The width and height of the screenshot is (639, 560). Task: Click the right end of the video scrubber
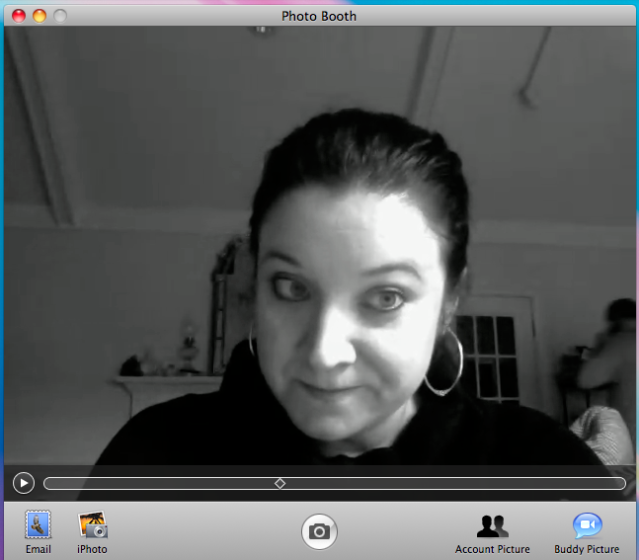(620, 483)
